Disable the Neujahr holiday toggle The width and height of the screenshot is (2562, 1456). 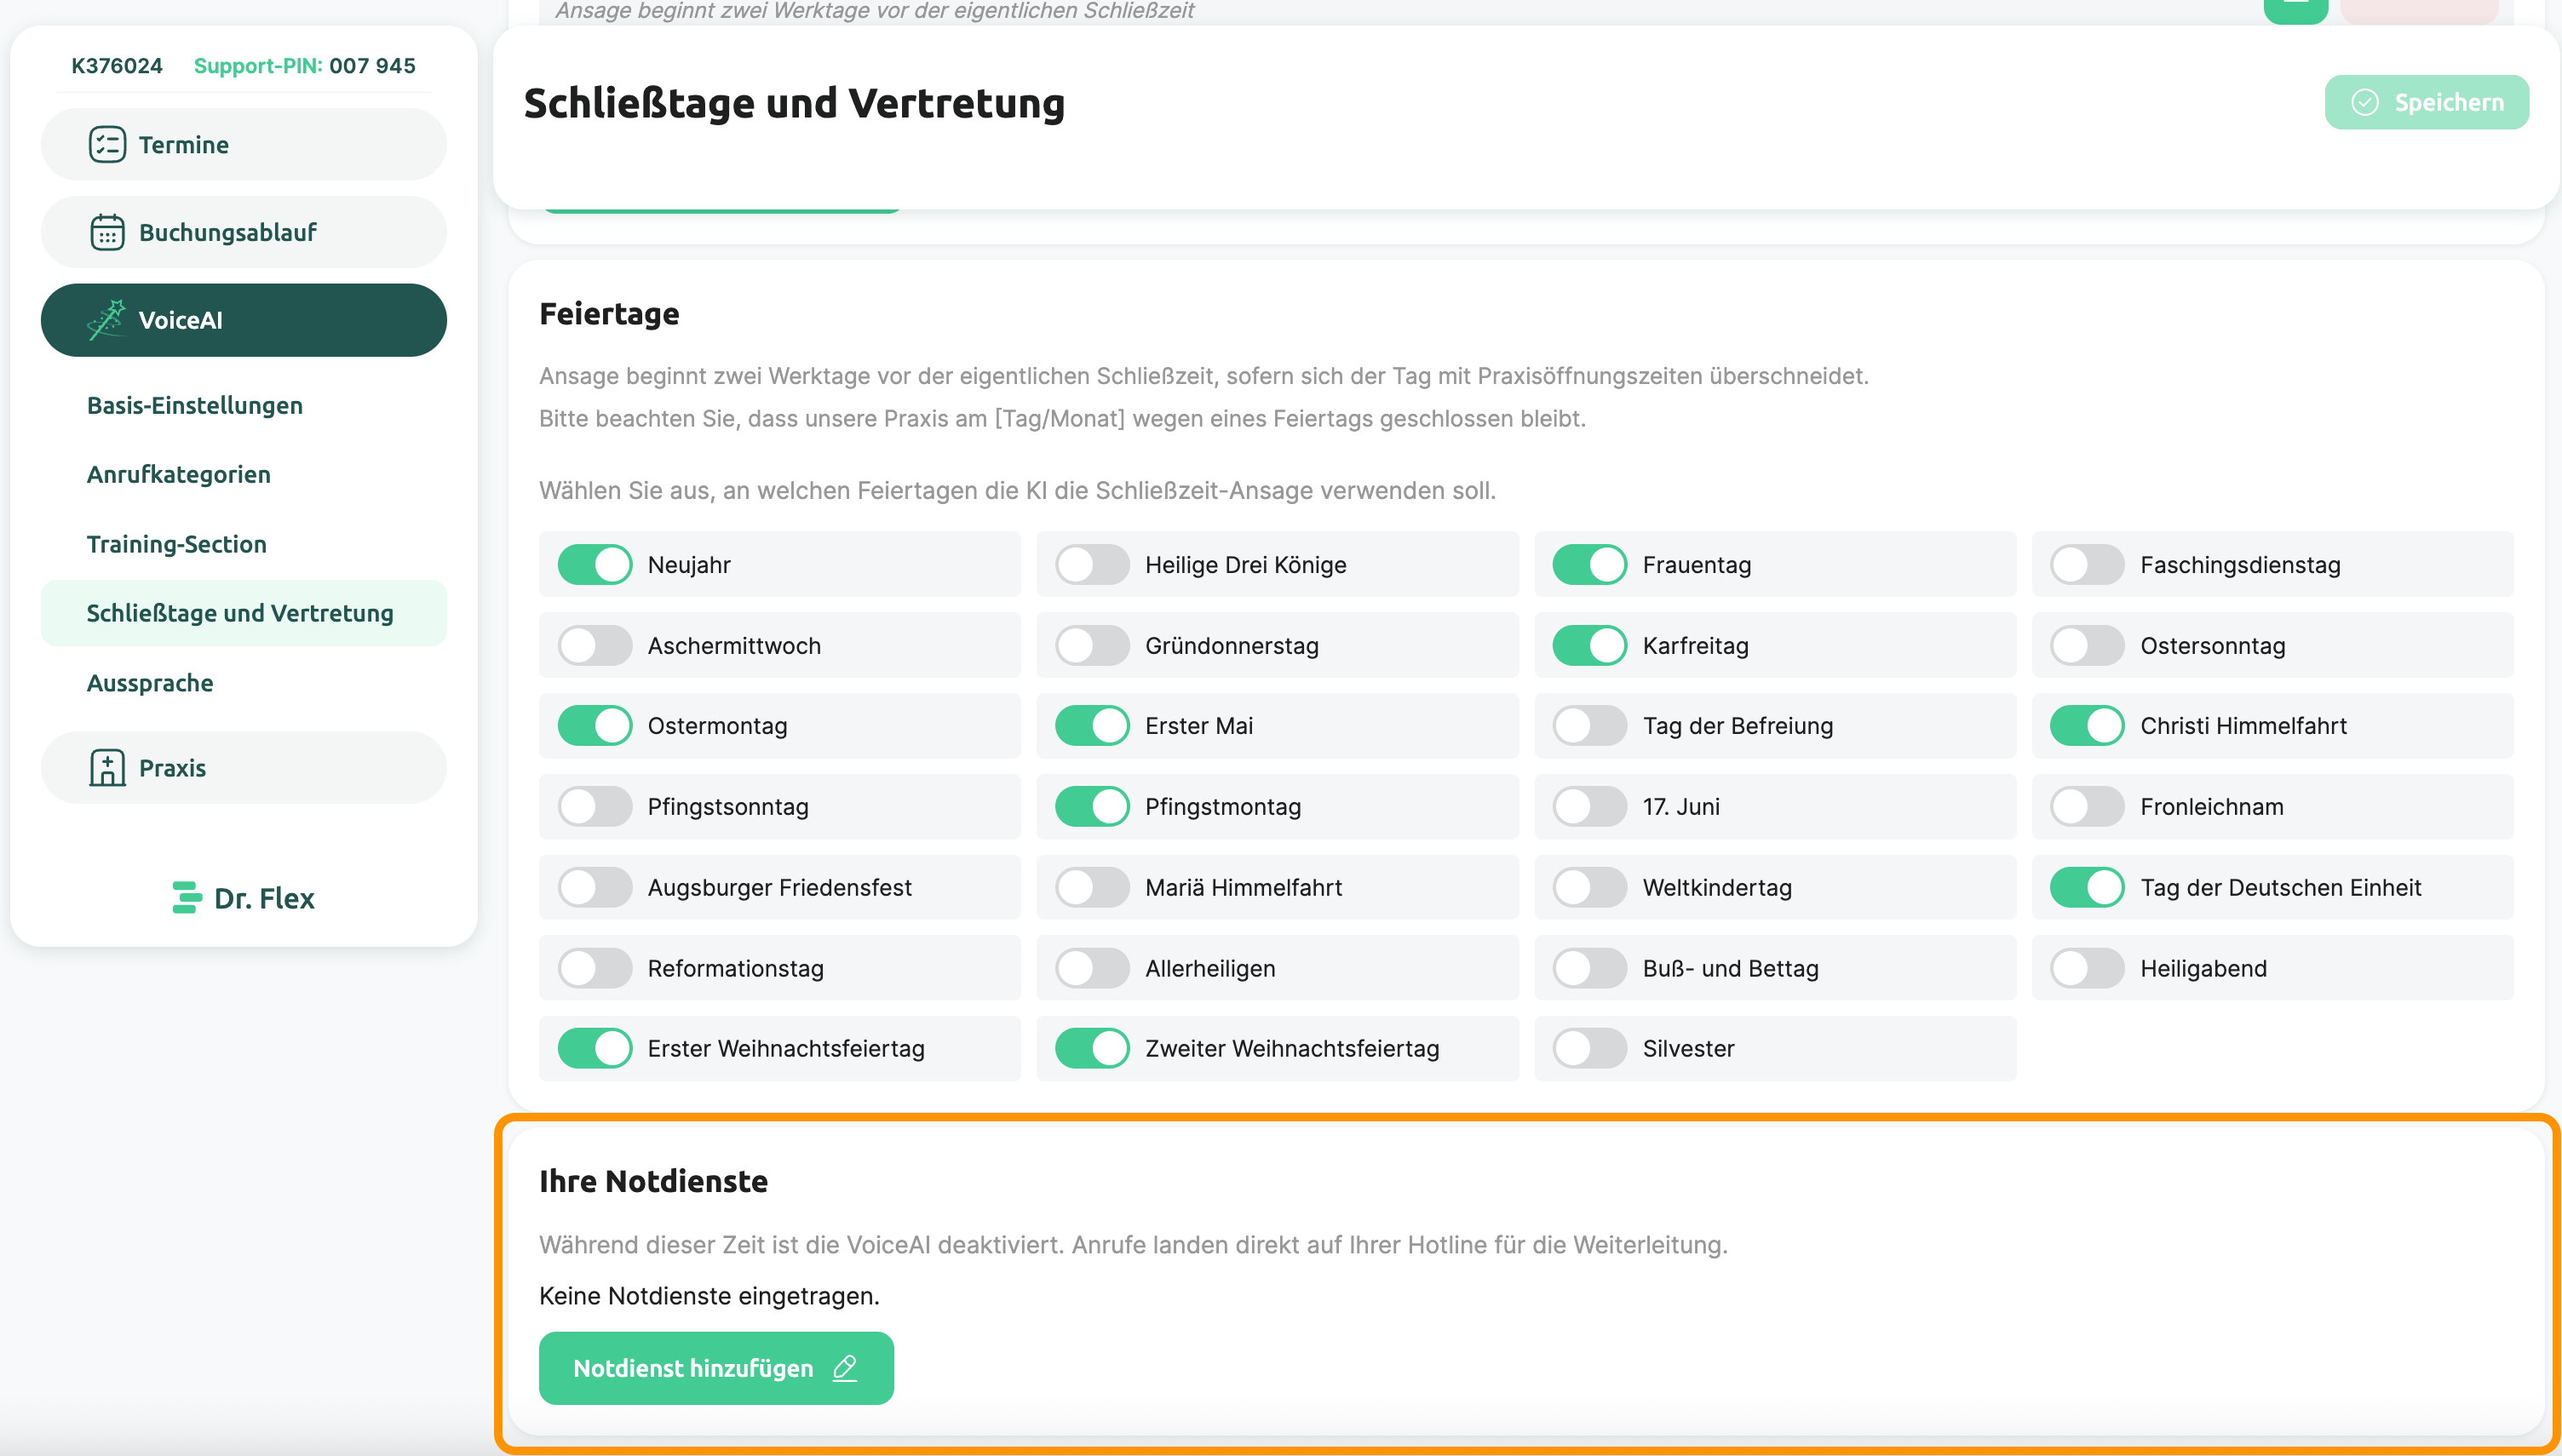tap(595, 564)
